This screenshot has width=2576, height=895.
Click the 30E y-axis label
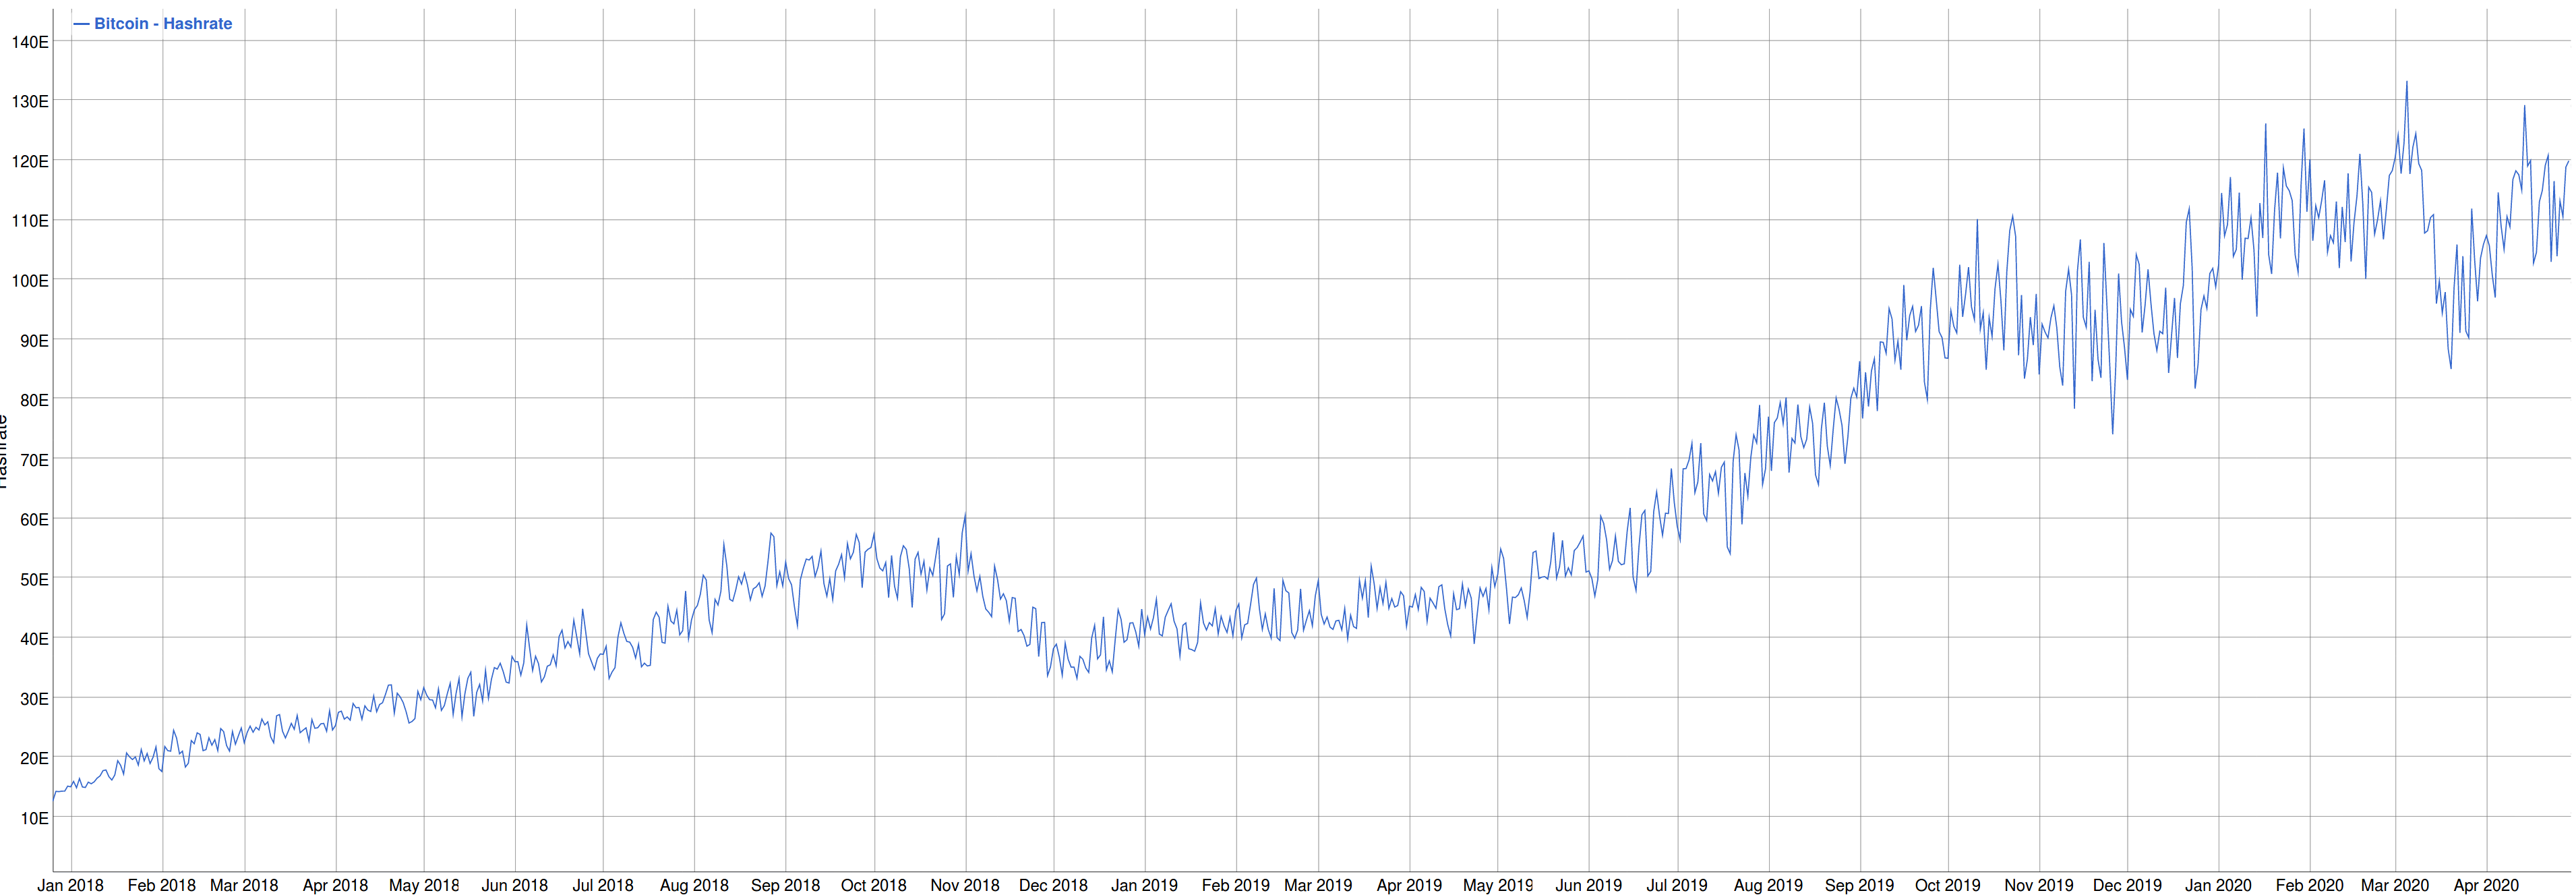pyautogui.click(x=34, y=699)
